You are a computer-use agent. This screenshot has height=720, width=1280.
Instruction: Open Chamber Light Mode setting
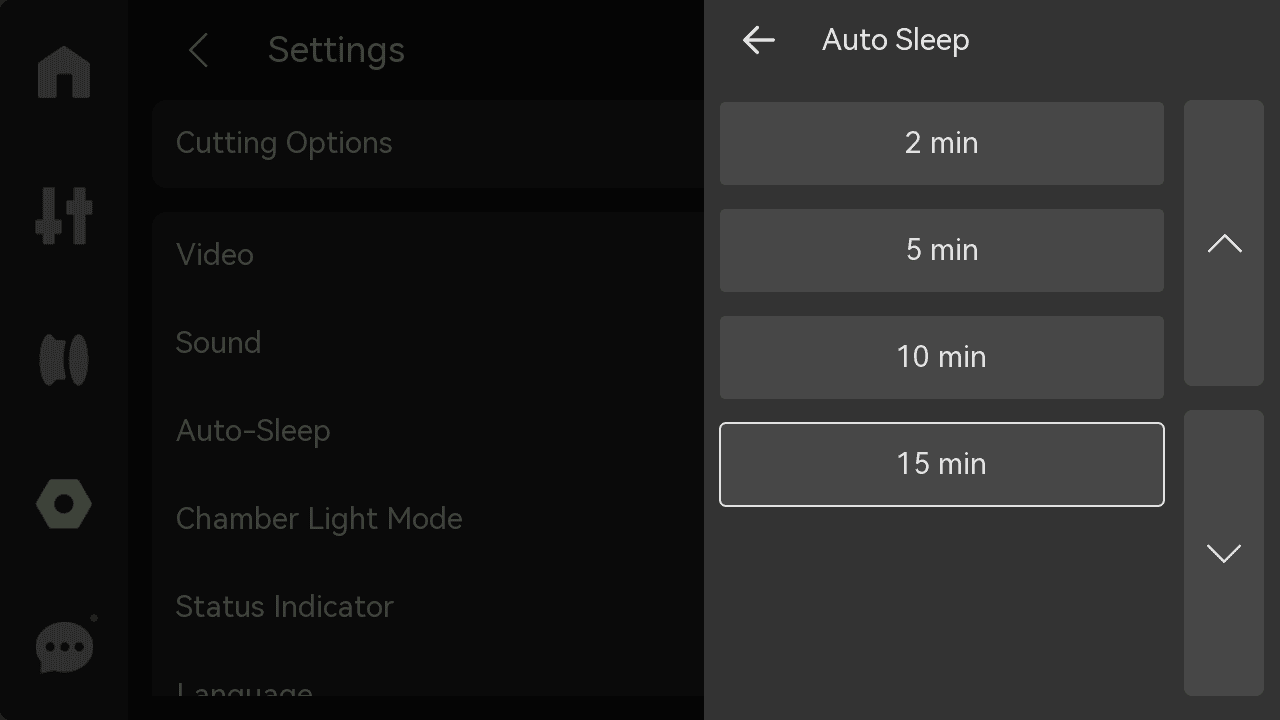coord(428,519)
